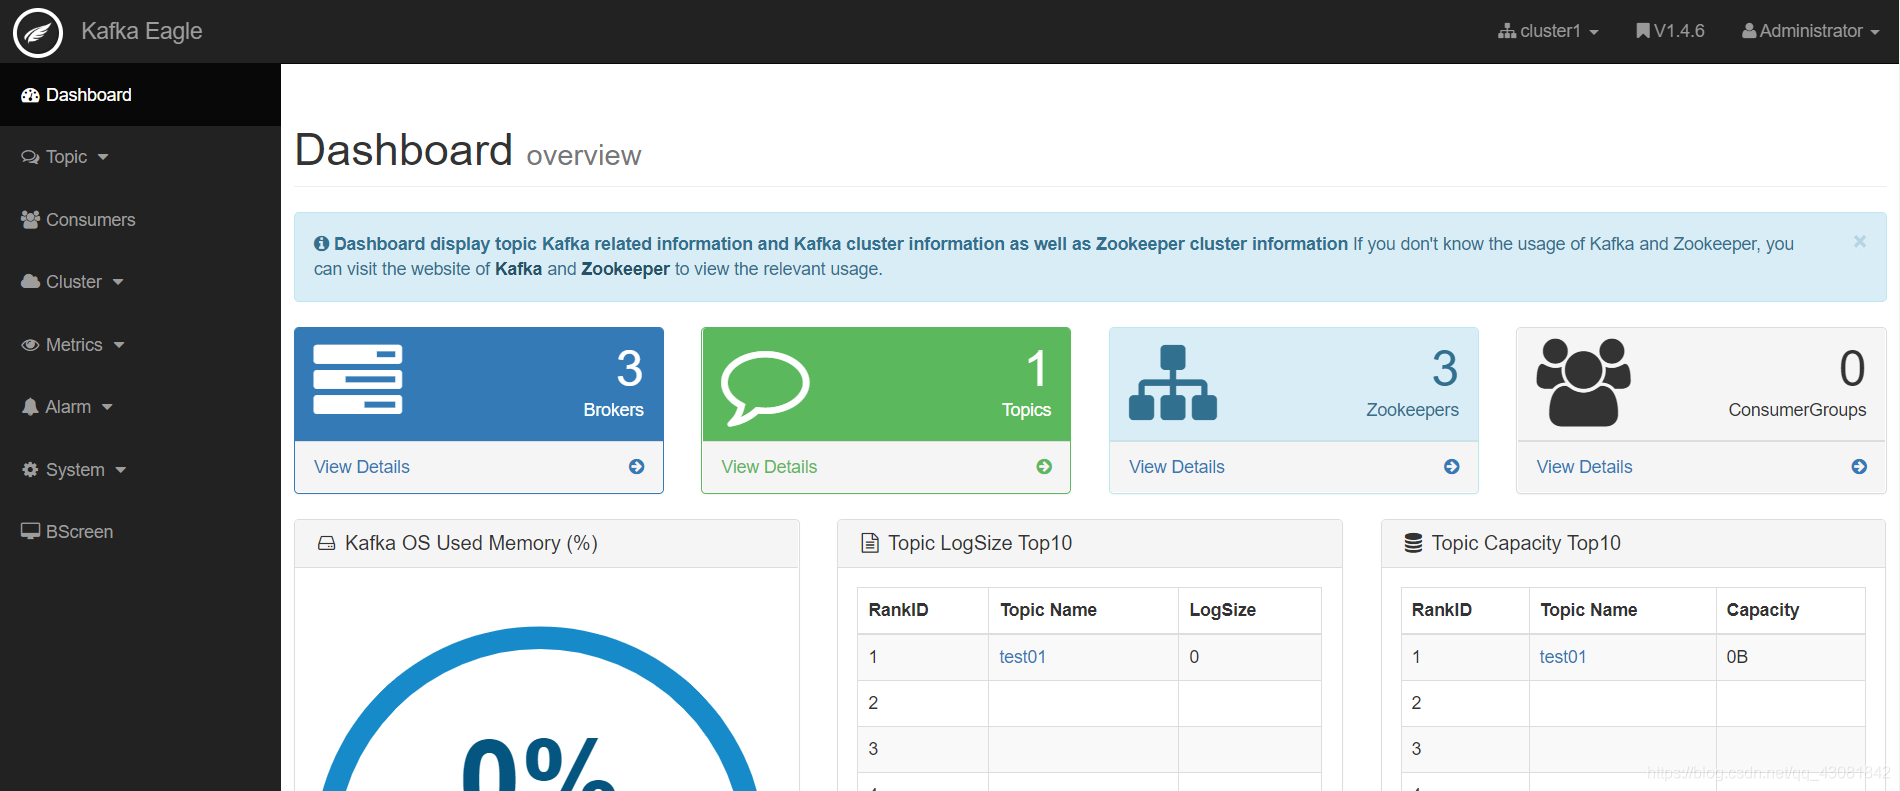
Task: Open test01 in Topic Capacity table
Action: [1562, 657]
